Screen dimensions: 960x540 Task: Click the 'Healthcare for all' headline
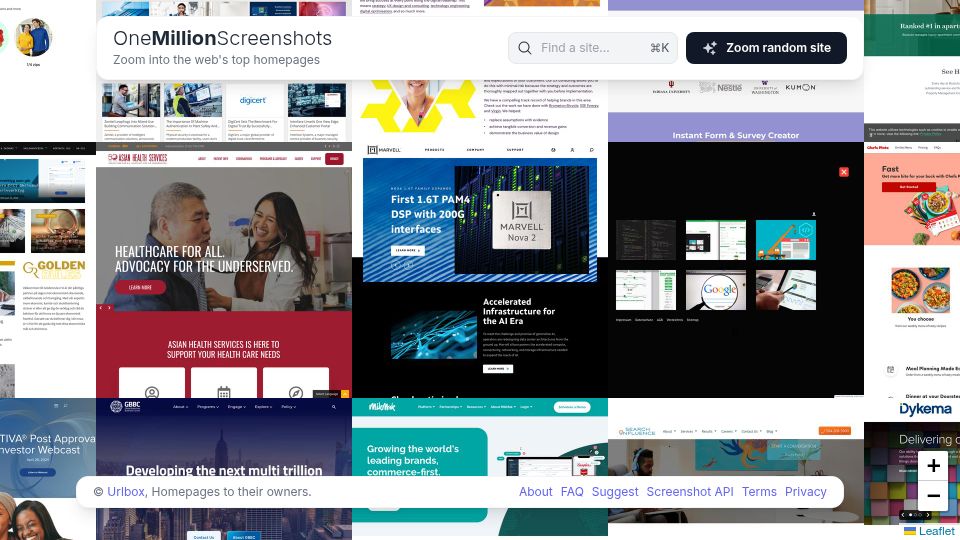pos(204,259)
